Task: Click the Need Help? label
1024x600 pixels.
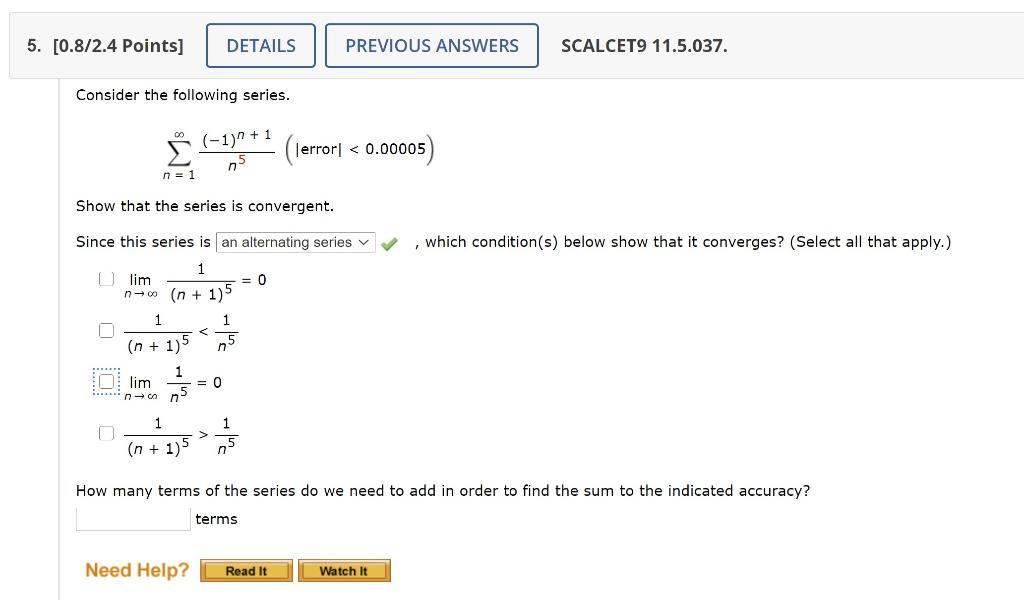Action: (136, 570)
